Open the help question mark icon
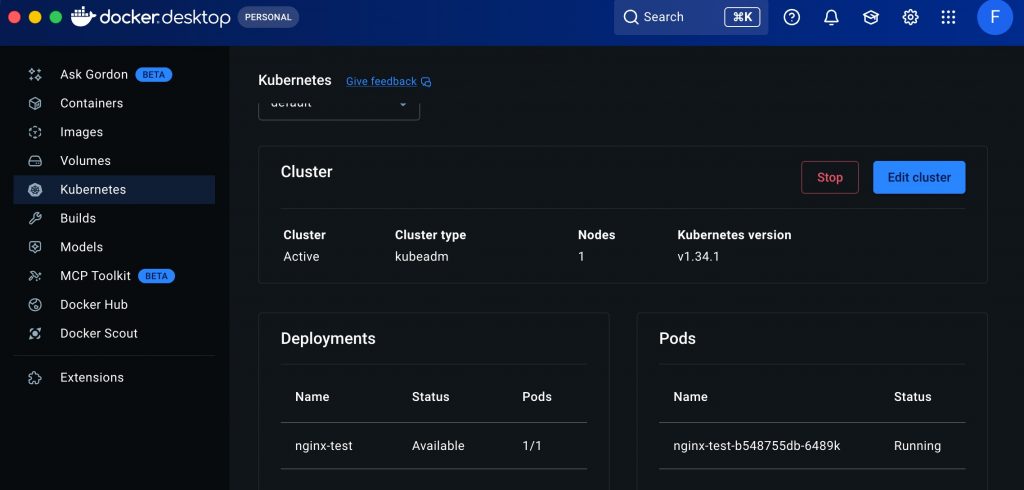The height and width of the screenshot is (490, 1024). pyautogui.click(x=792, y=17)
